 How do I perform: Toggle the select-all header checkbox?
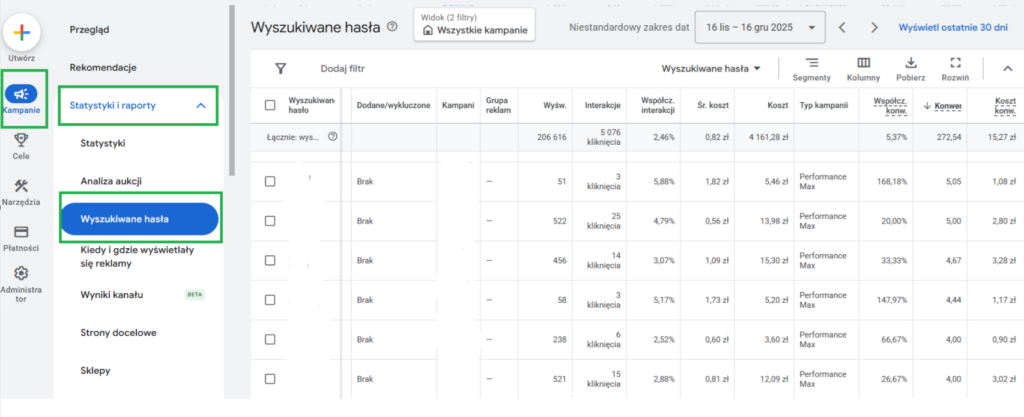[270, 105]
